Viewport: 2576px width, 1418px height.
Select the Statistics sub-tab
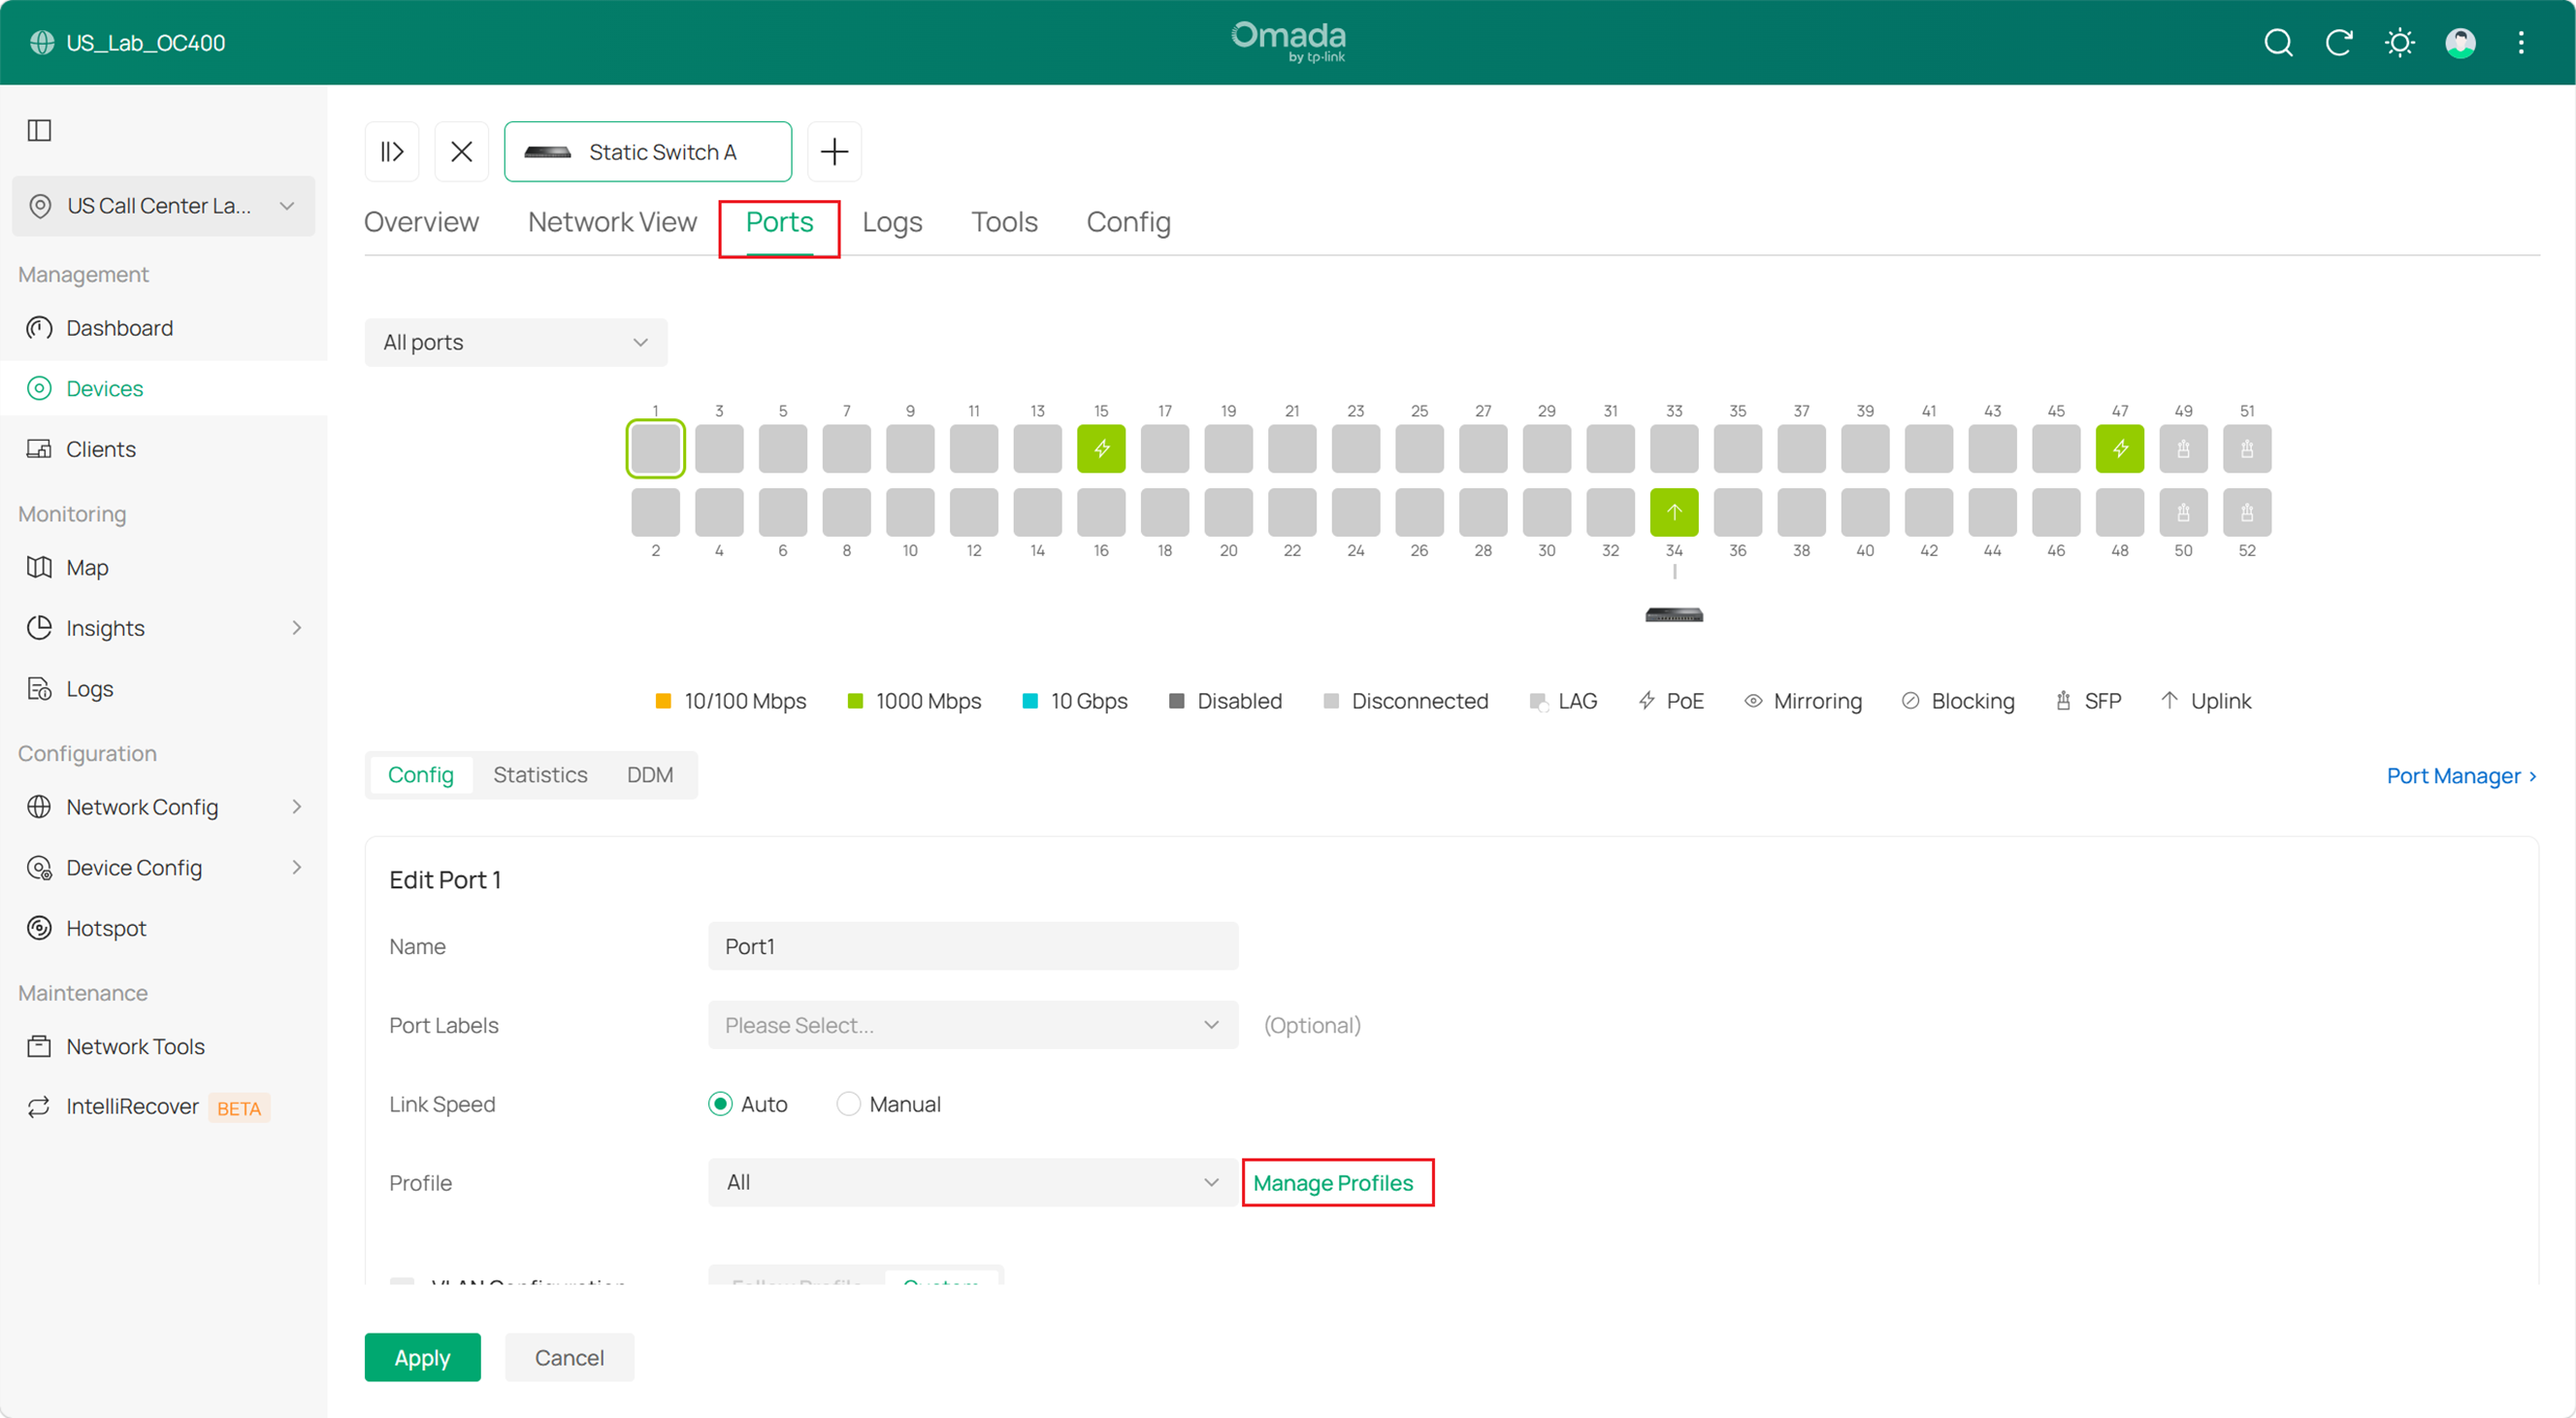pos(540,775)
